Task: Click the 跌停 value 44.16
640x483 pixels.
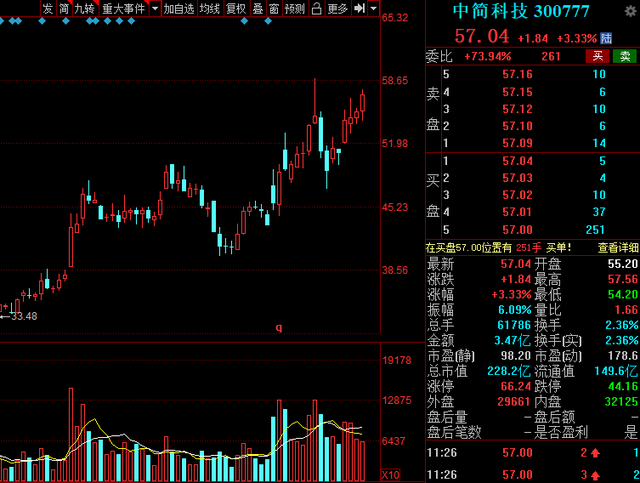Action: [x=623, y=386]
